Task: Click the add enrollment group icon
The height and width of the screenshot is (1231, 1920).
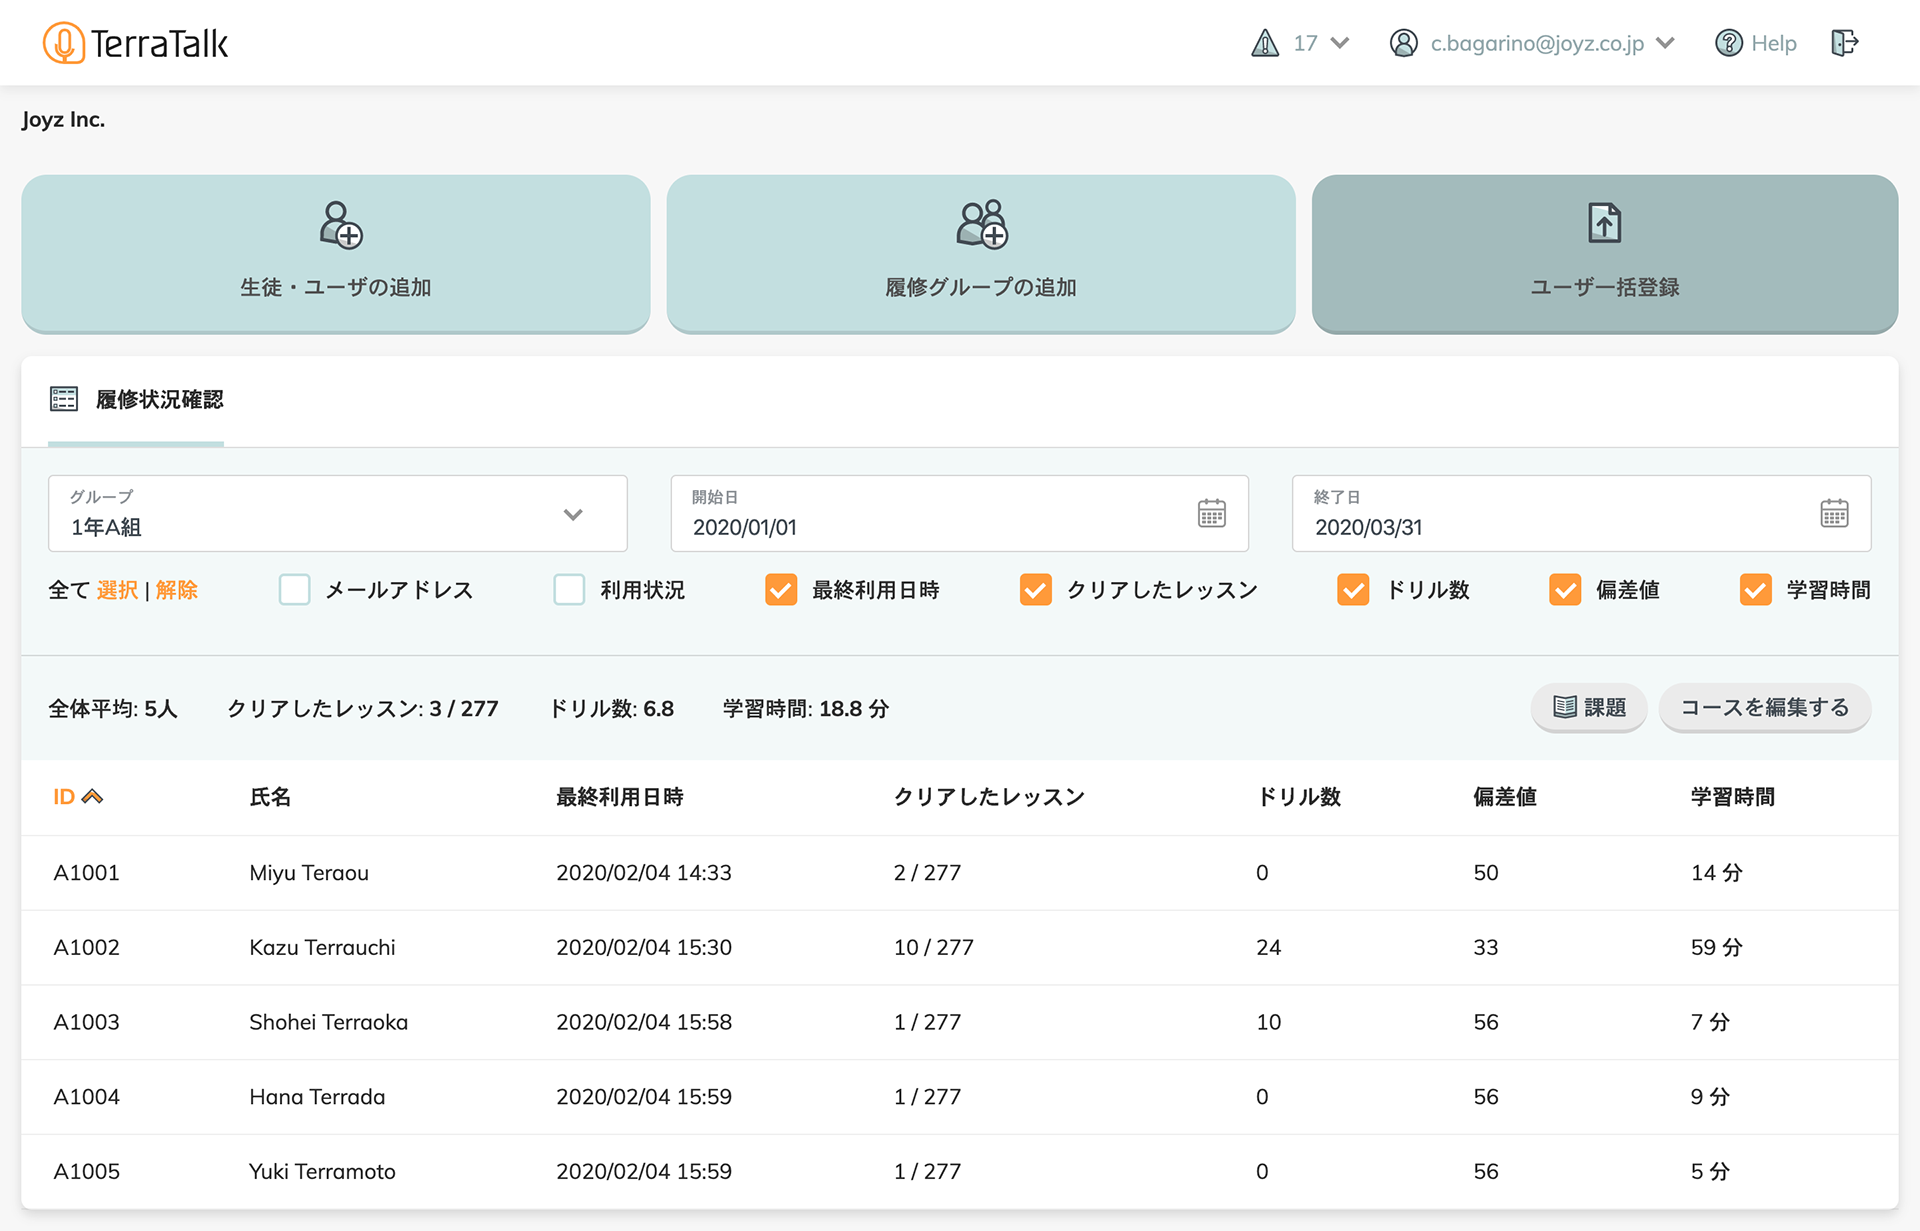Action: (x=981, y=224)
